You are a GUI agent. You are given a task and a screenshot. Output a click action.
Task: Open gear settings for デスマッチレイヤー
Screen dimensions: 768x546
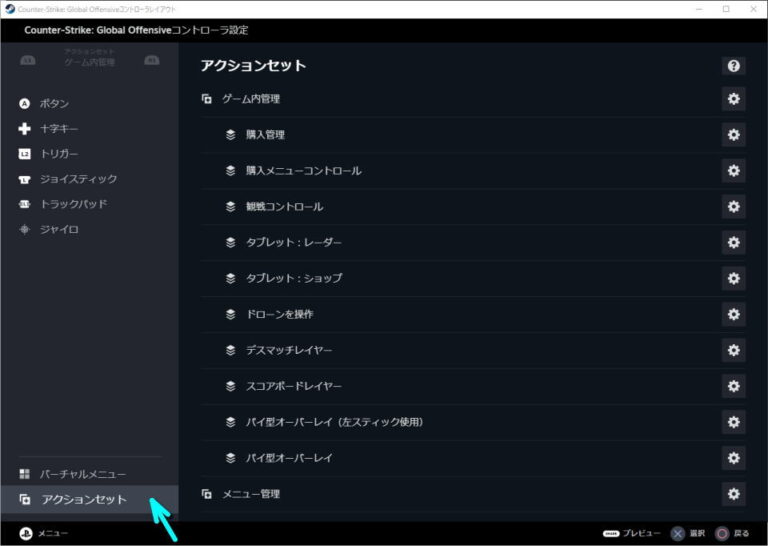click(733, 350)
